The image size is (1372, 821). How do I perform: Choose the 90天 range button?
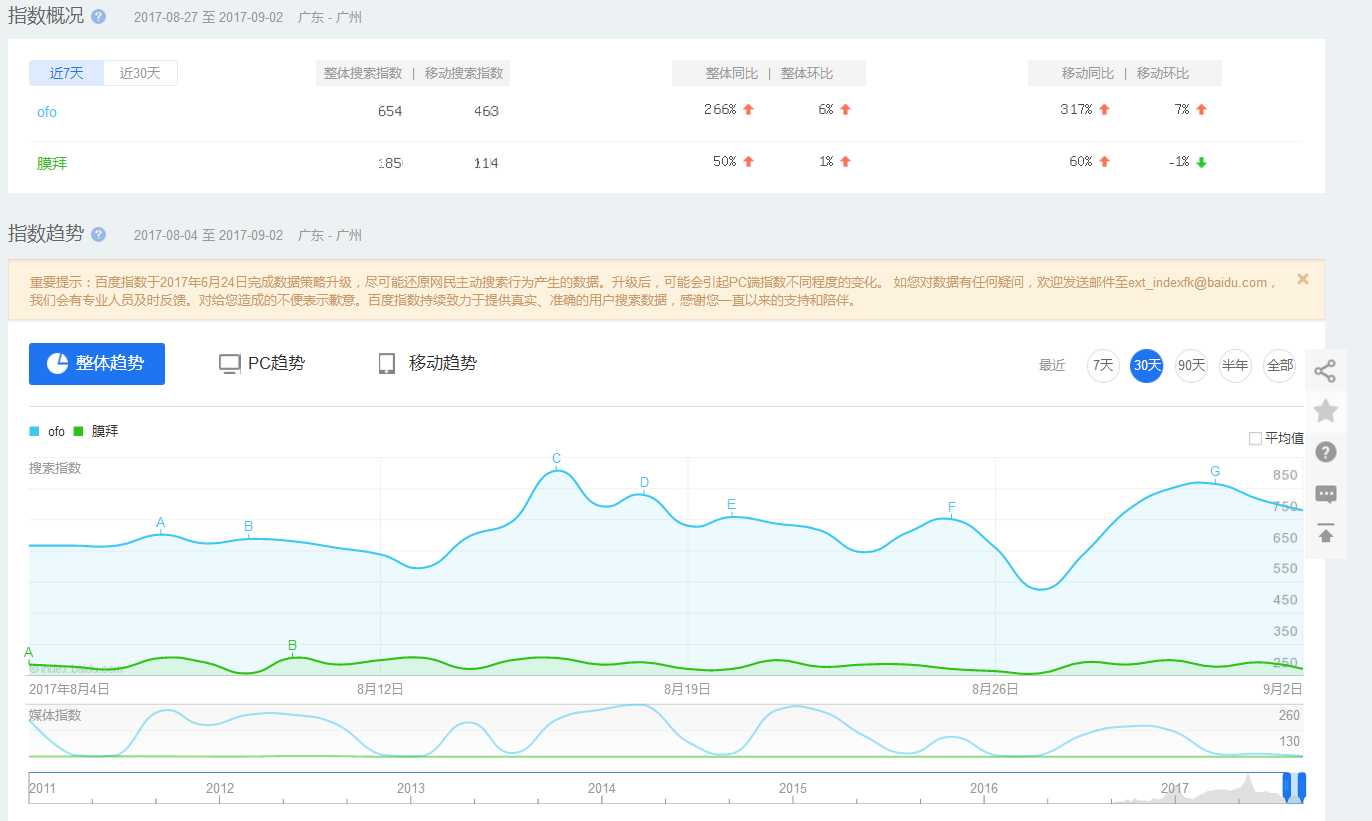coord(1191,366)
